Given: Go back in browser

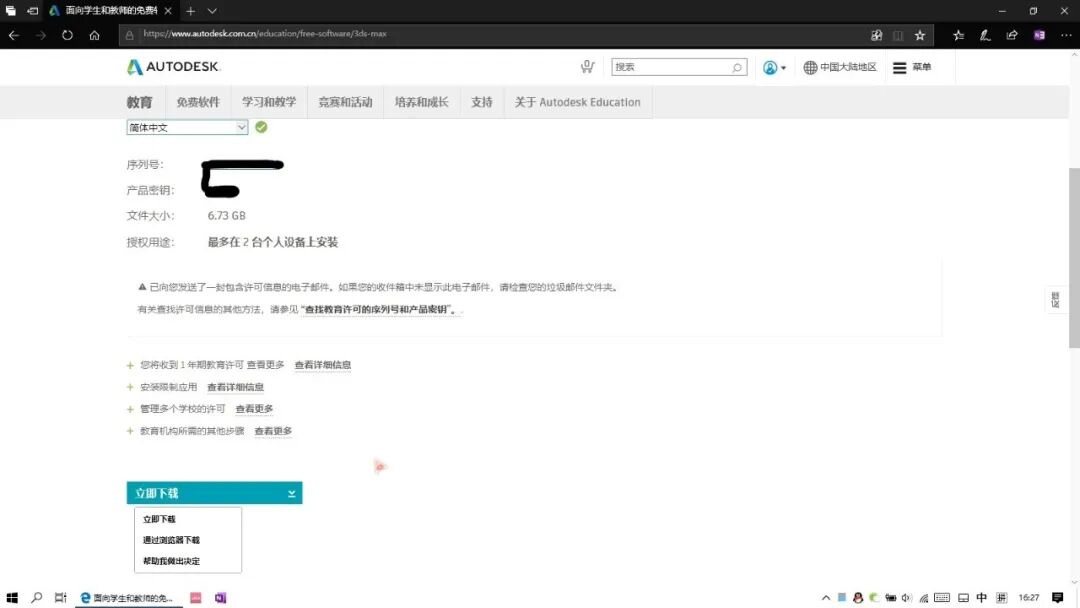Looking at the screenshot, I should click(14, 35).
